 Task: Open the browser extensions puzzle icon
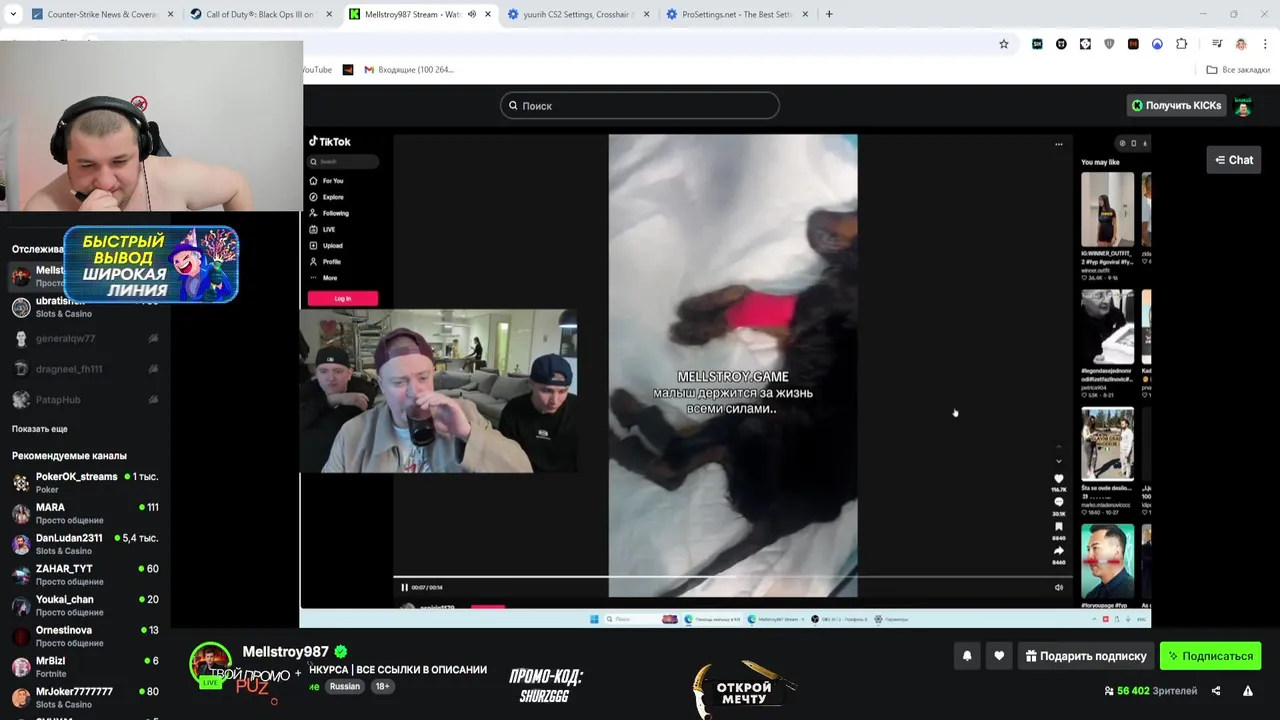pyautogui.click(x=1182, y=44)
